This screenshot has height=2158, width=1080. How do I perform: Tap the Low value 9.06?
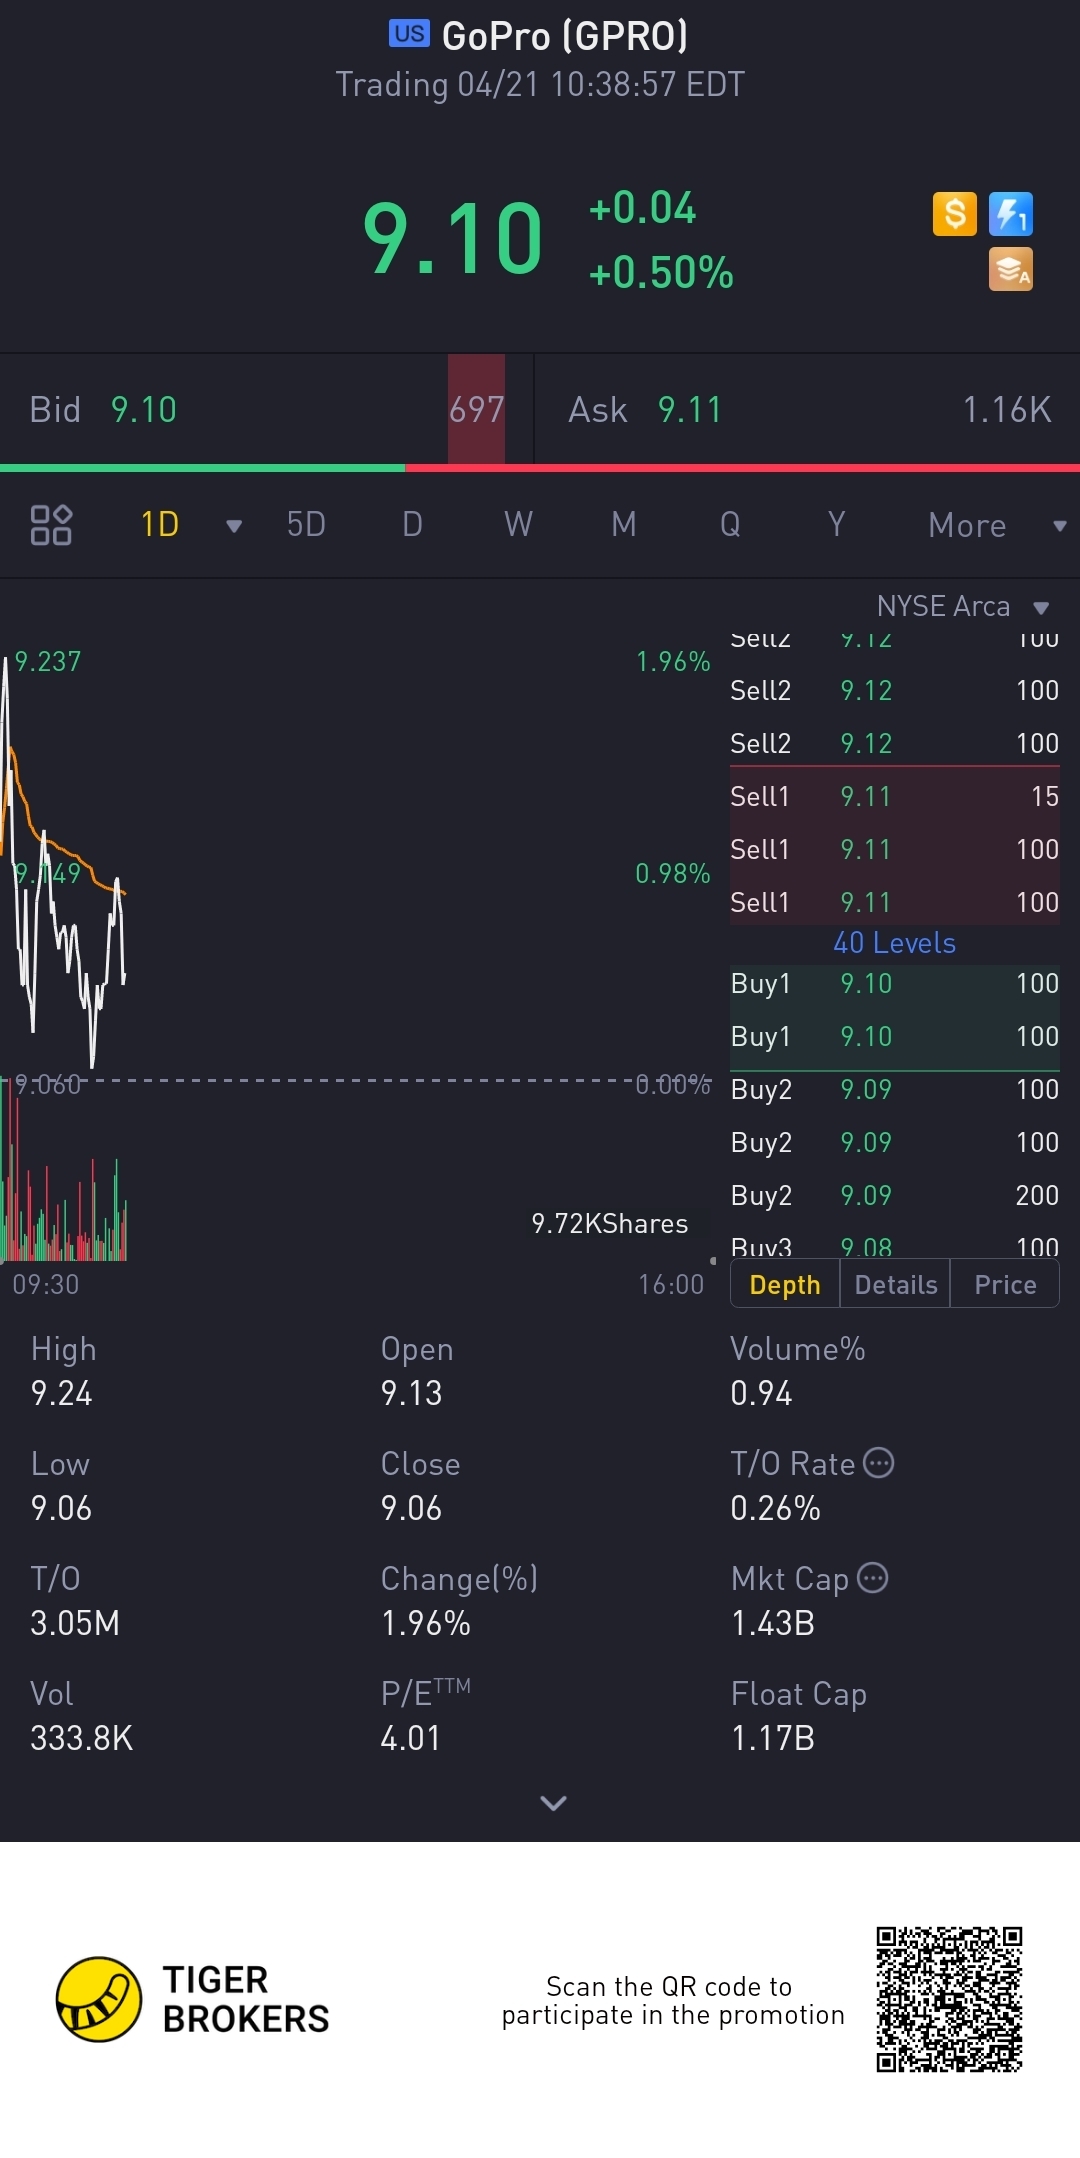point(61,1508)
